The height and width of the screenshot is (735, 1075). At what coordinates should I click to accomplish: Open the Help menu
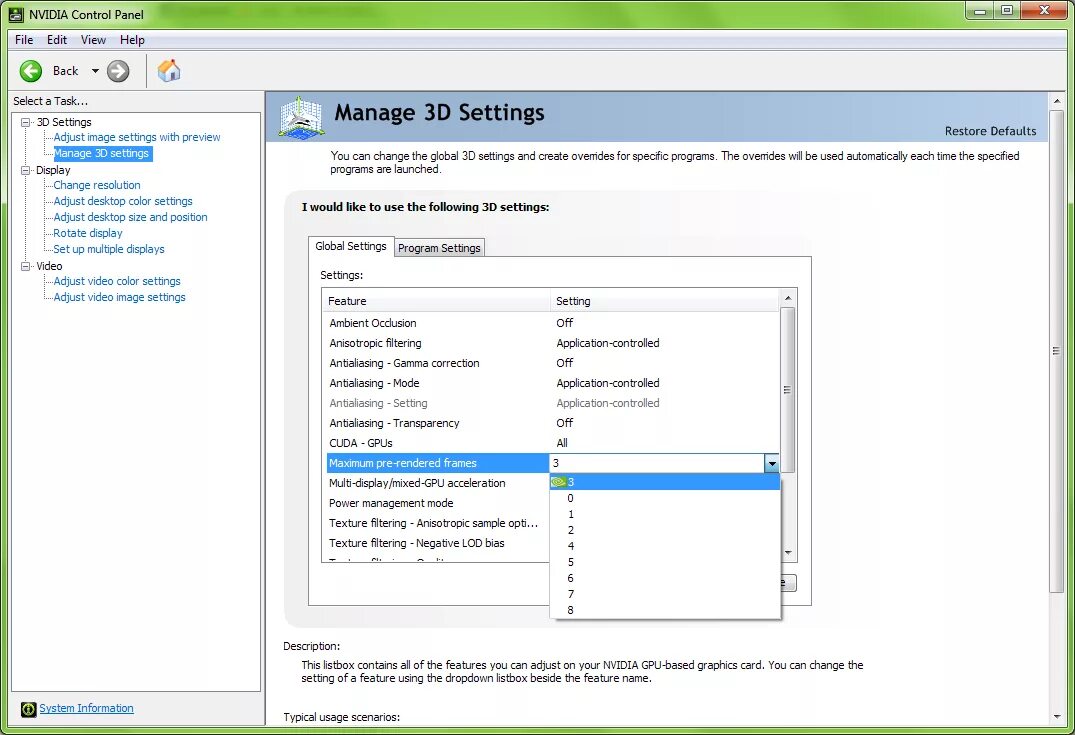point(132,40)
